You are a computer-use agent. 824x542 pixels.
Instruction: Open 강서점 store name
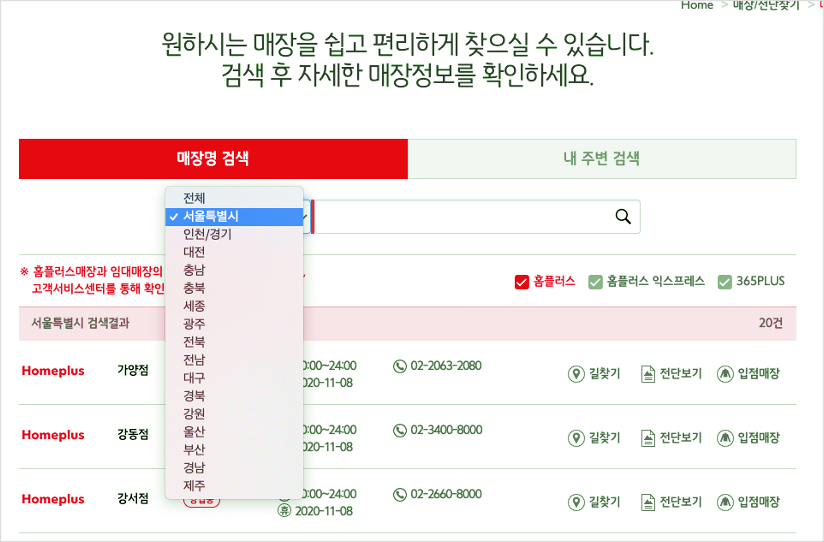tap(133, 498)
